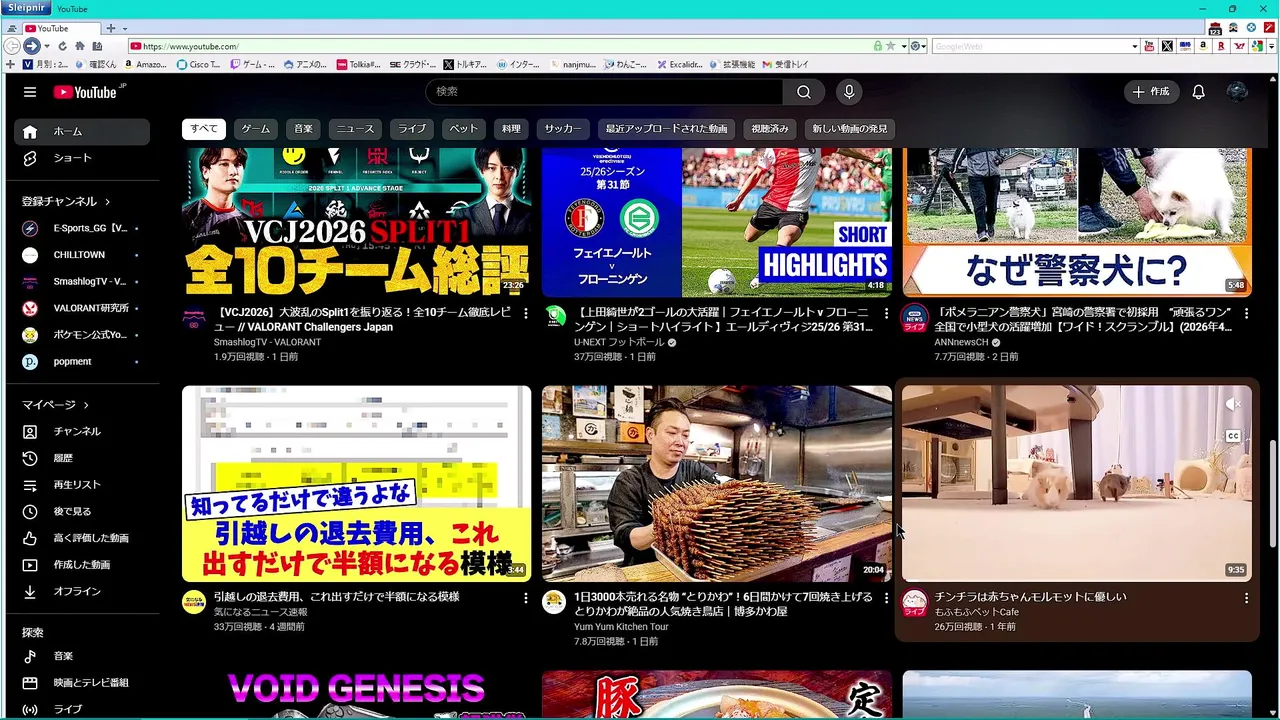
Task: Open more options for フェイエノールト video
Action: 885,314
